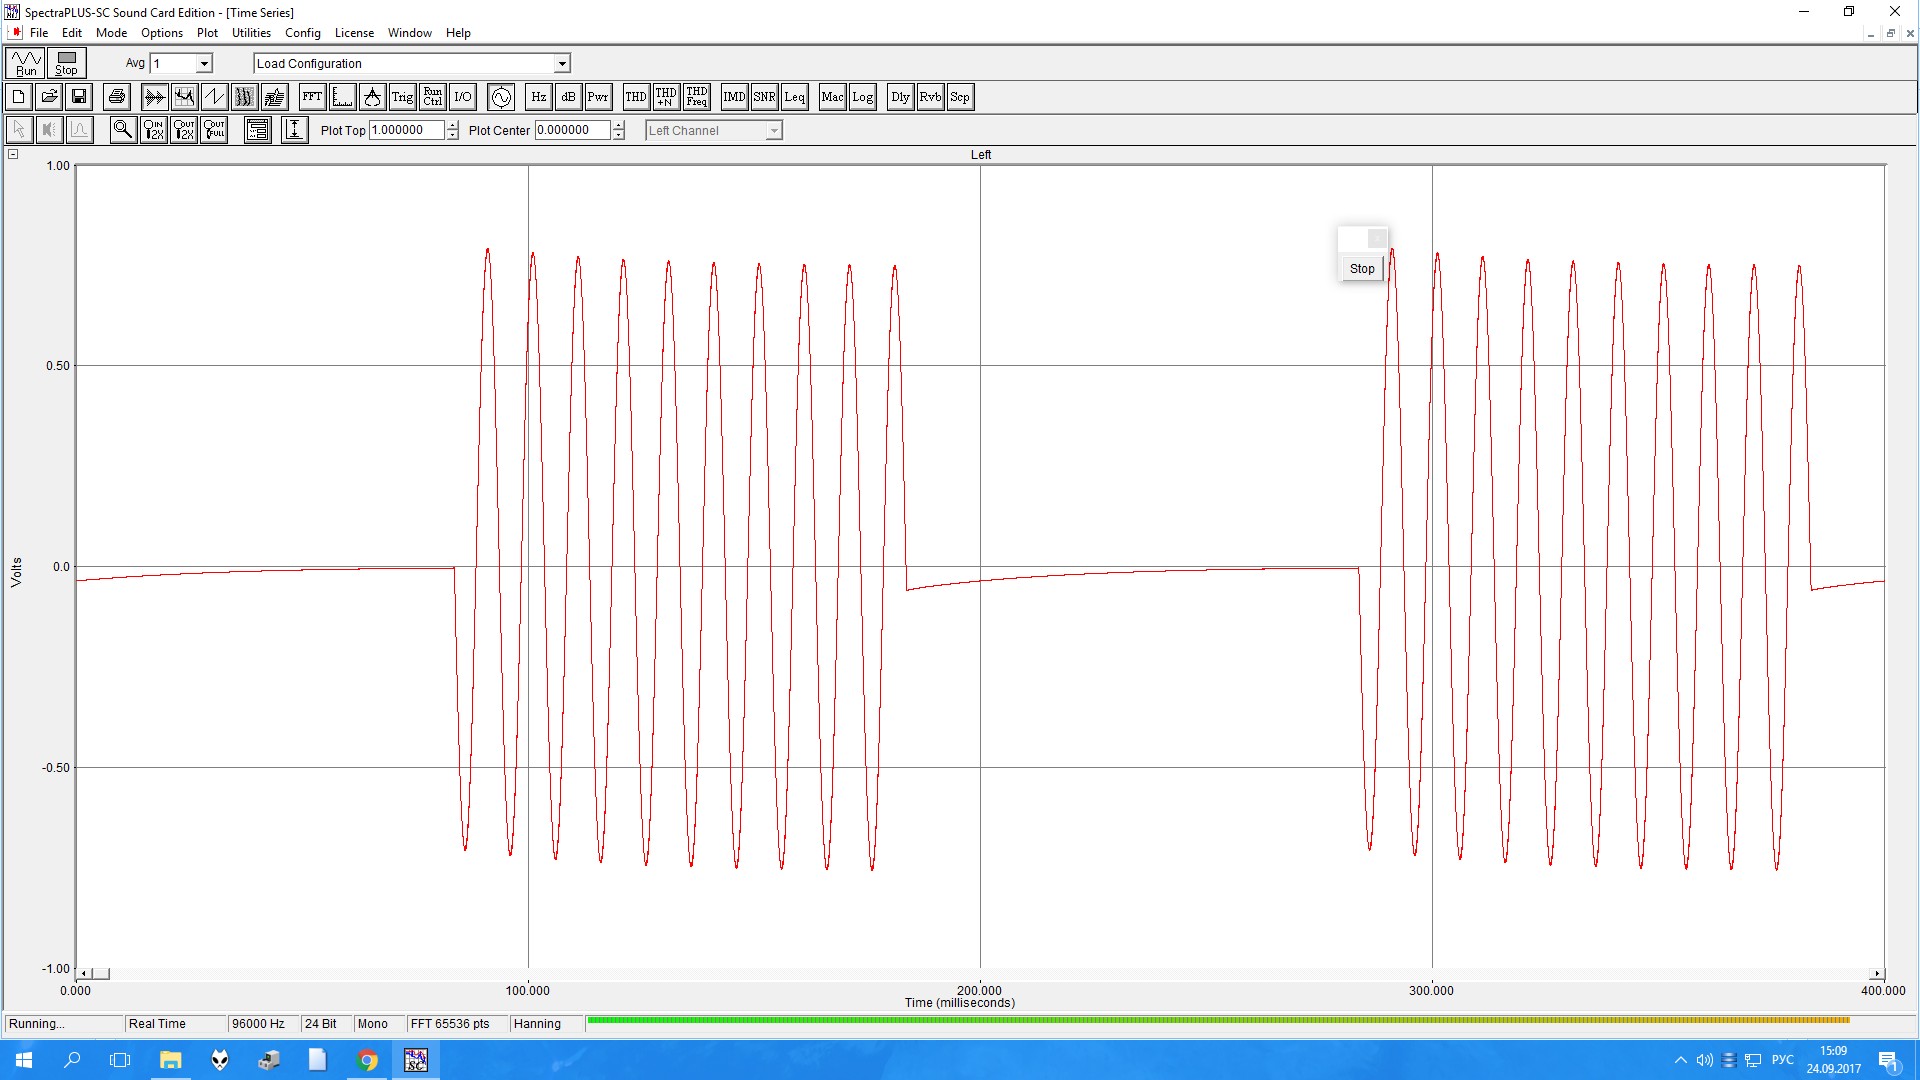Open the Utilities menu
This screenshot has width=1920, height=1080.
pos(251,33)
